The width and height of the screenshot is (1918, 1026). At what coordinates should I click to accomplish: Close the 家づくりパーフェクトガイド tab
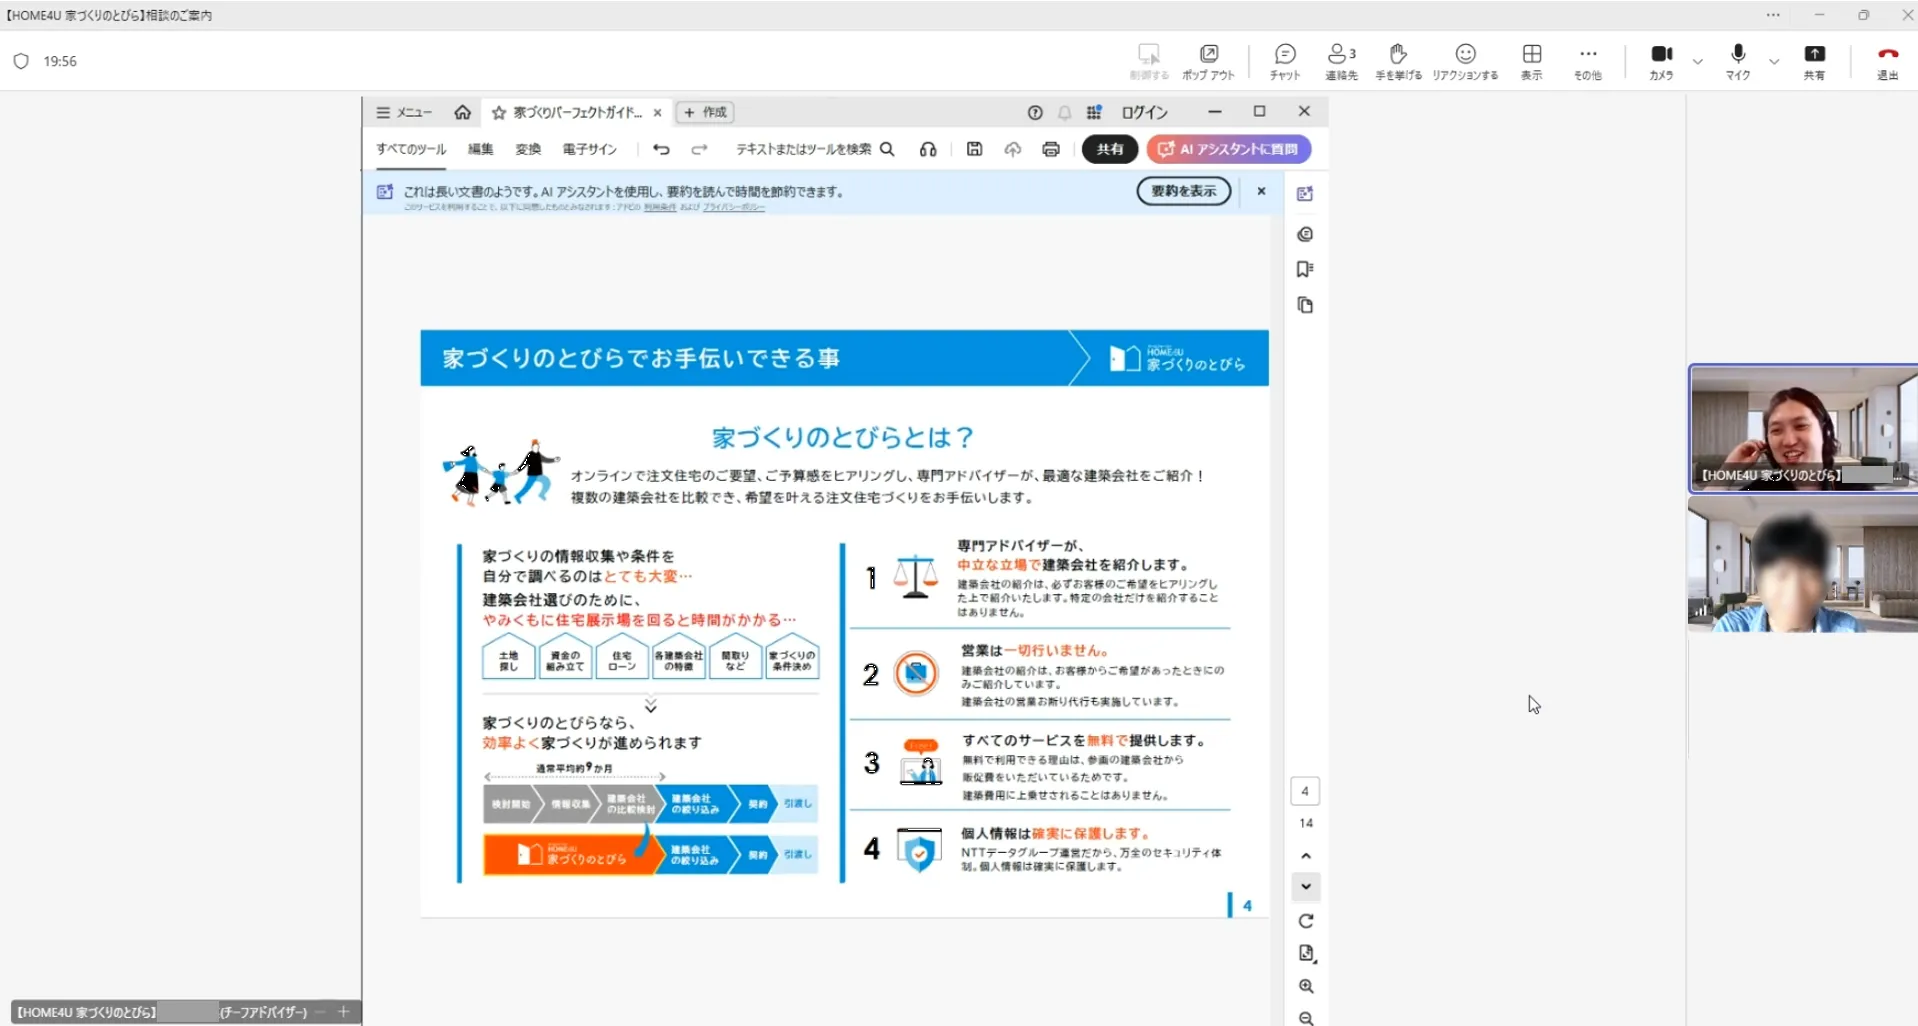(657, 113)
